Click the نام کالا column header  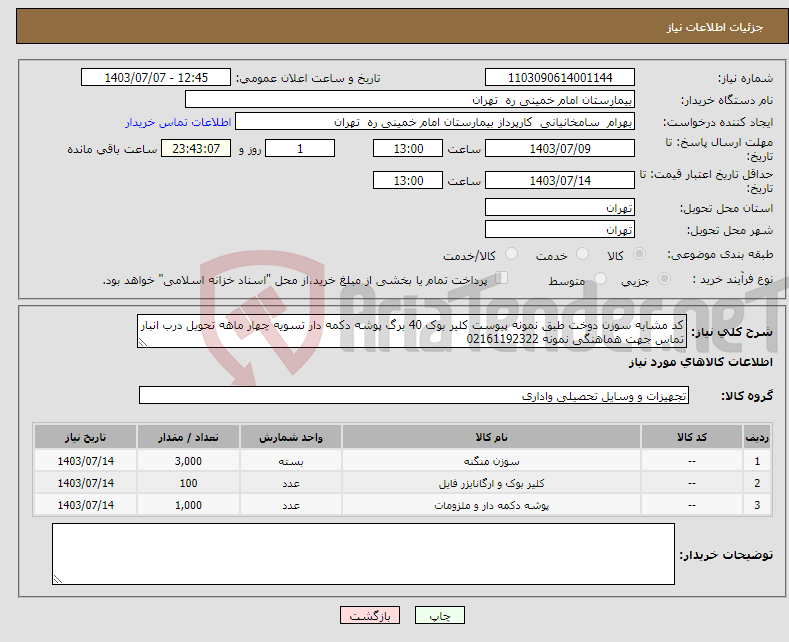pyautogui.click(x=491, y=437)
